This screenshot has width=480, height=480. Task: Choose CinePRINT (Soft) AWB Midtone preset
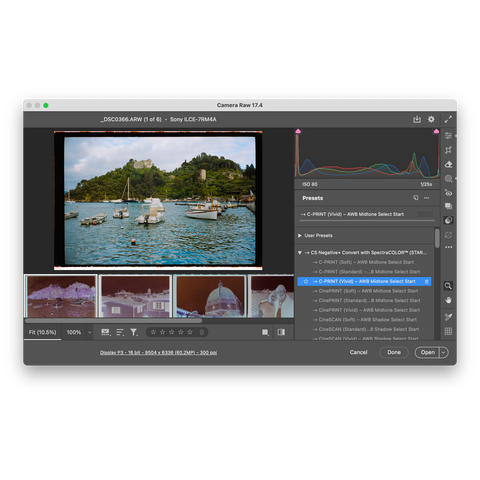point(365,291)
